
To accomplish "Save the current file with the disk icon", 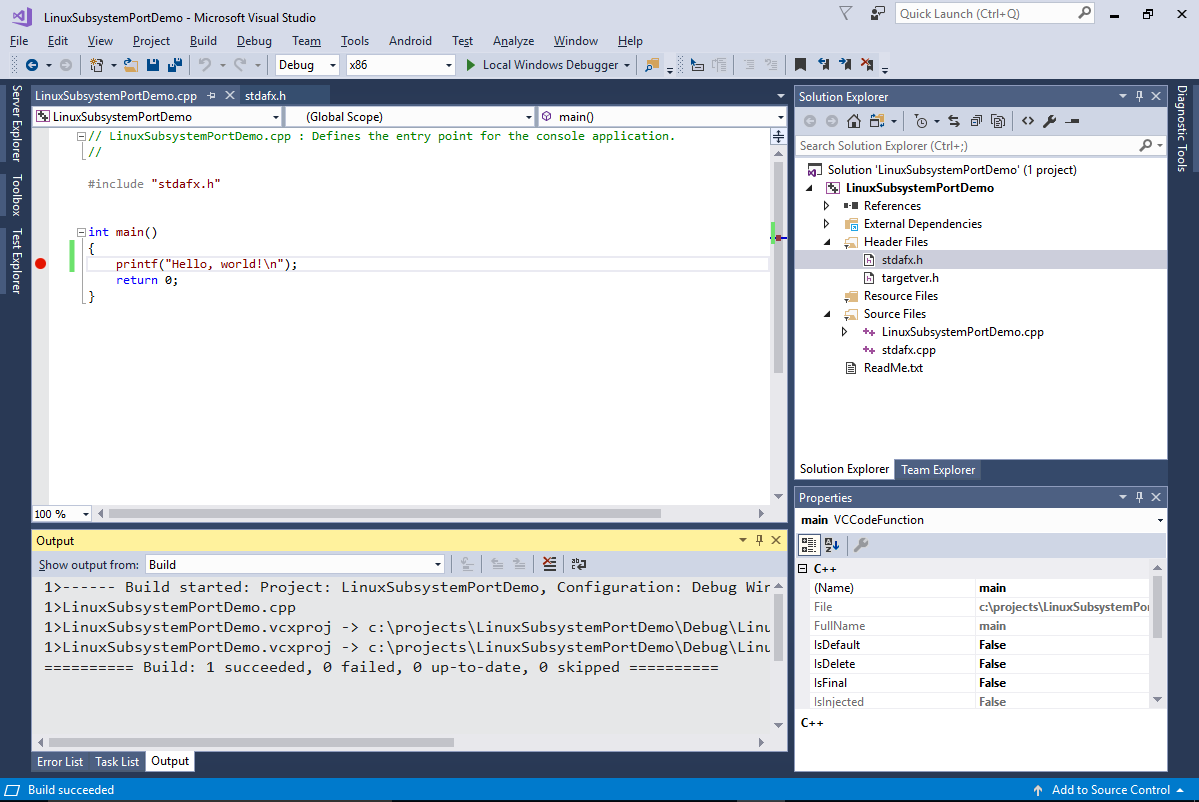I will (x=153, y=65).
